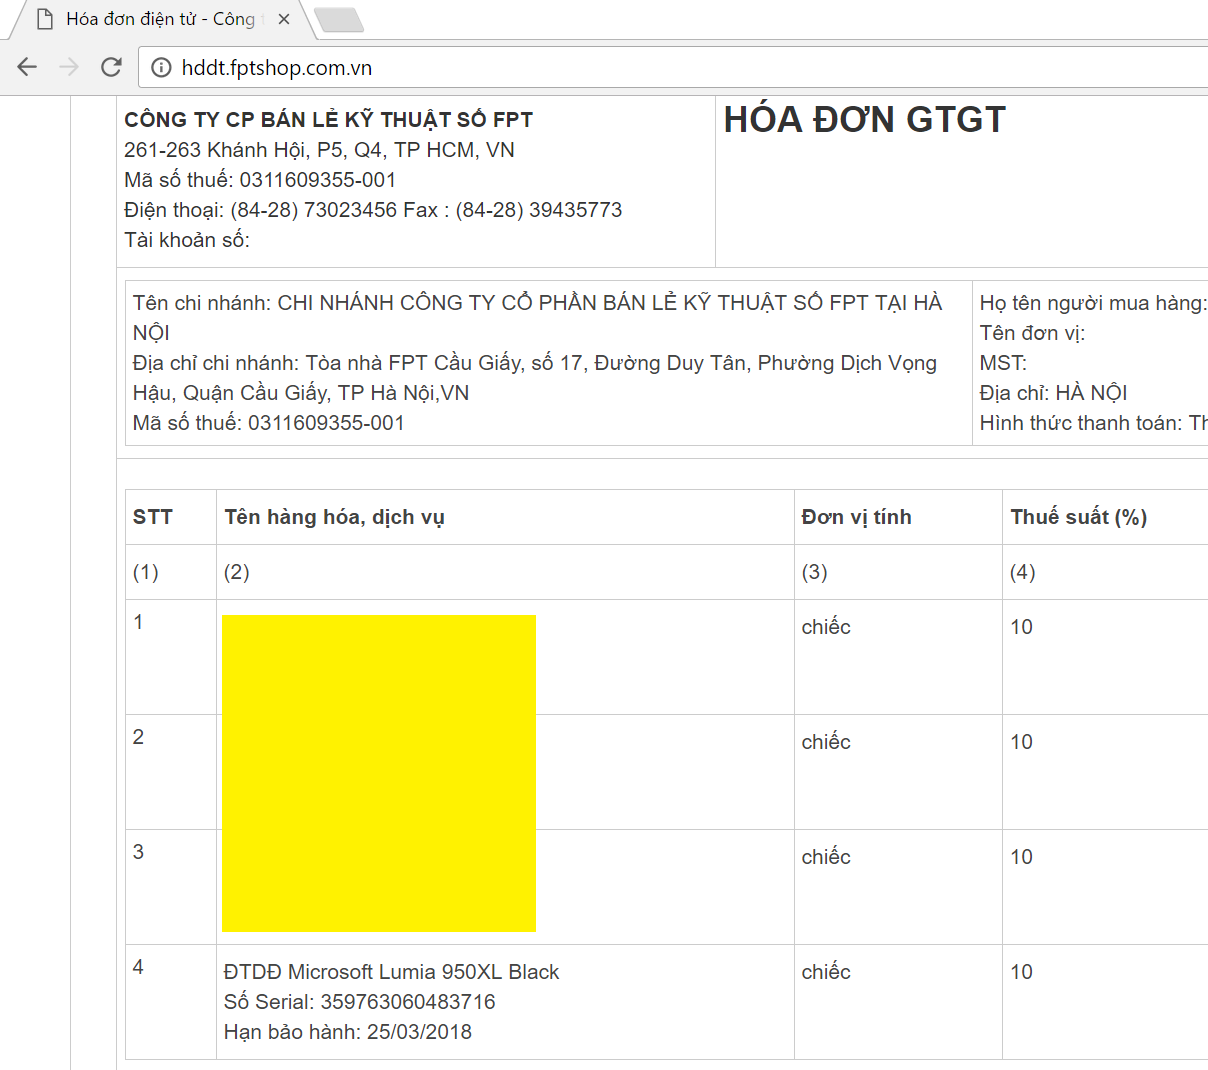This screenshot has height=1070, width=1208.
Task: Click the serial number 359763060483716
Action: tap(359, 1002)
